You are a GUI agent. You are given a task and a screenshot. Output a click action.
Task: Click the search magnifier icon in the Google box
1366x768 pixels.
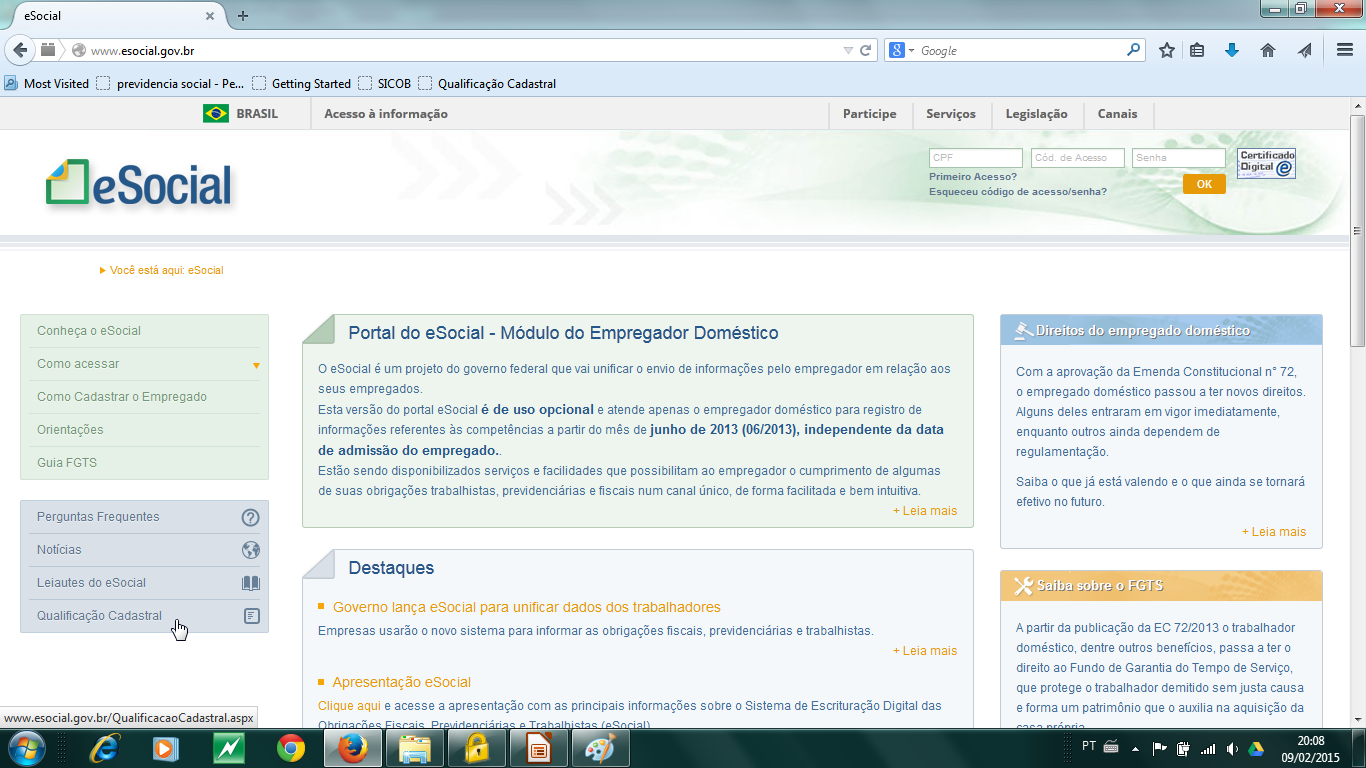[x=1133, y=50]
